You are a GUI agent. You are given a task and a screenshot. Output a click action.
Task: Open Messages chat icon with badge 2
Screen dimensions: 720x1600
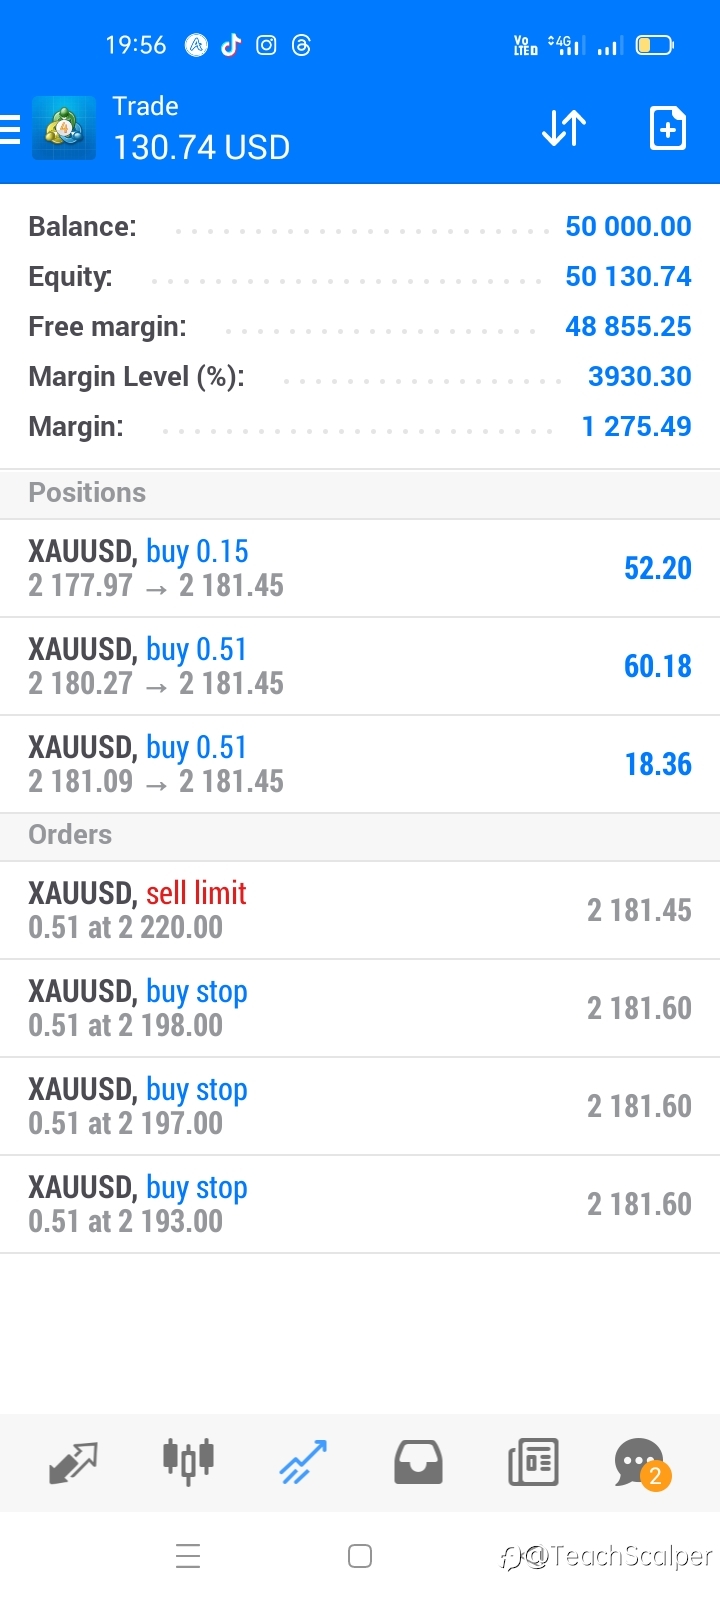643,1464
